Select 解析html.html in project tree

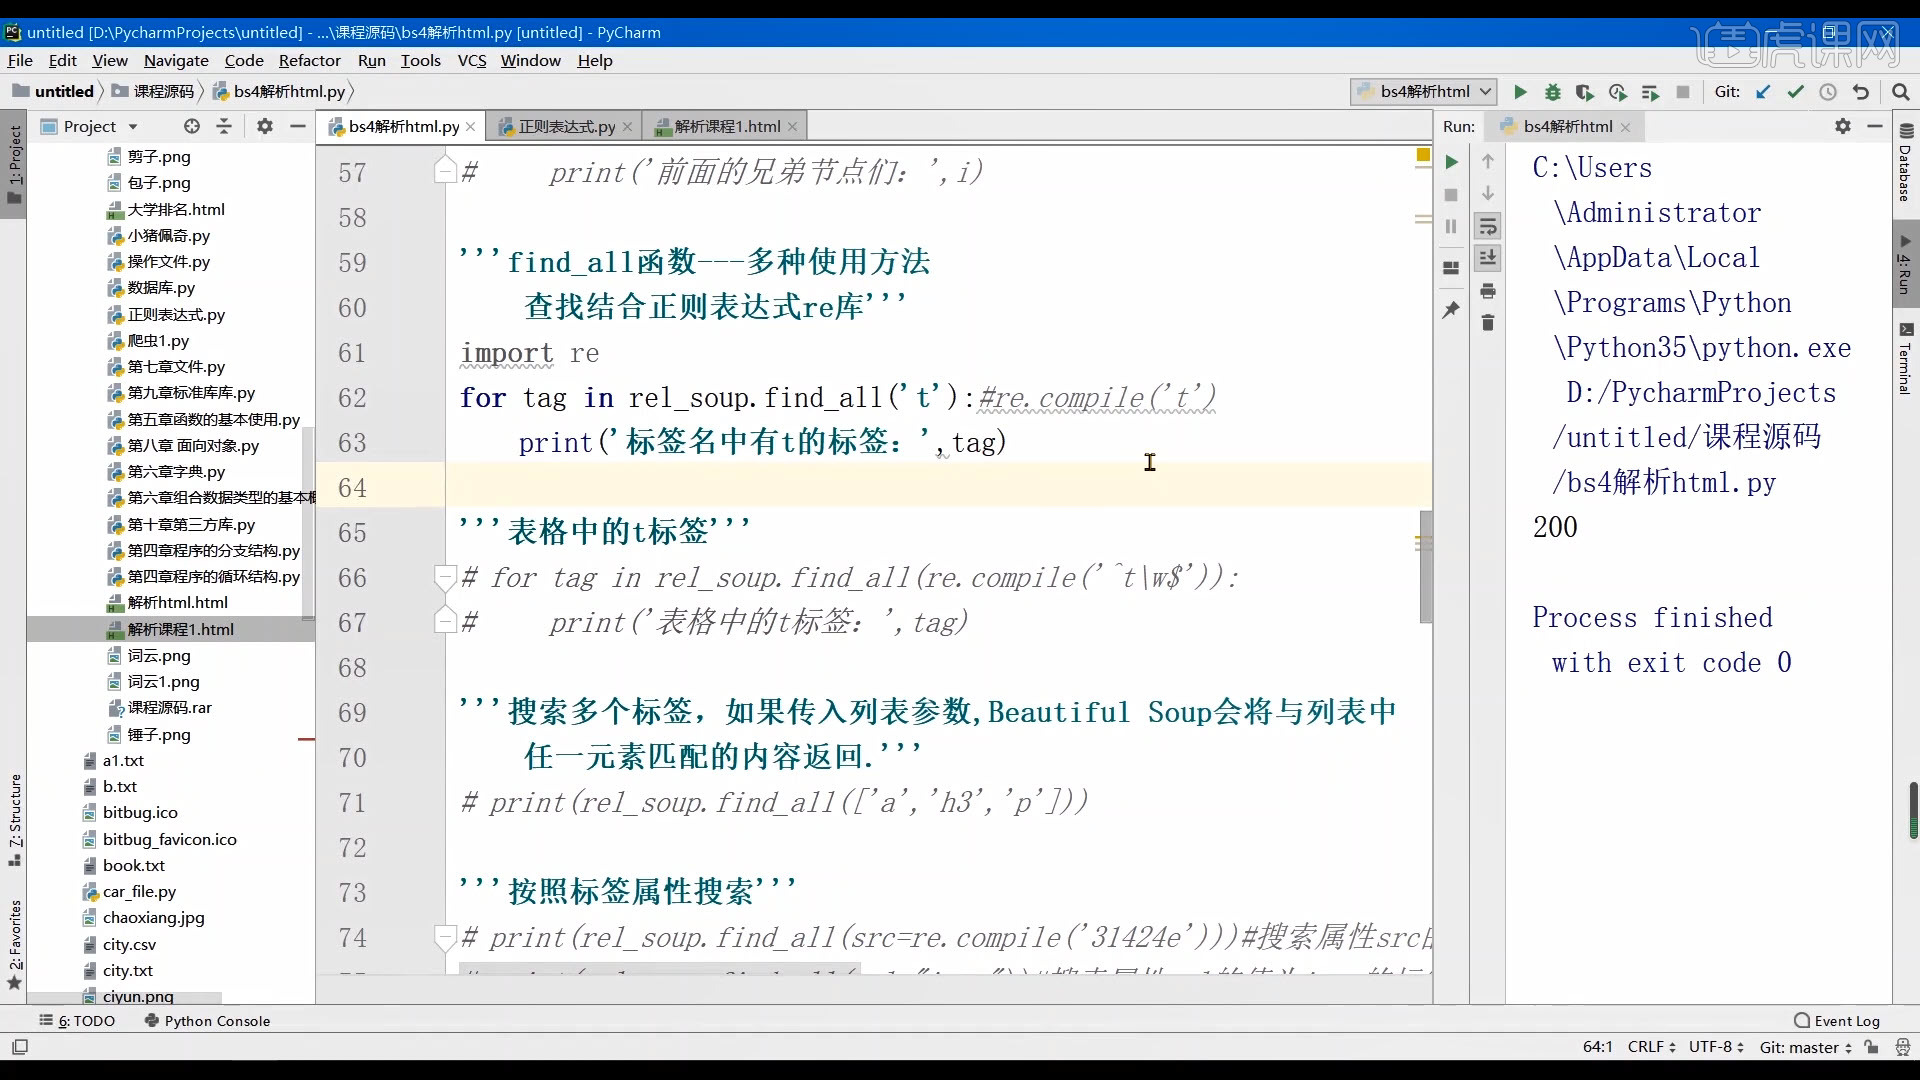pos(177,603)
